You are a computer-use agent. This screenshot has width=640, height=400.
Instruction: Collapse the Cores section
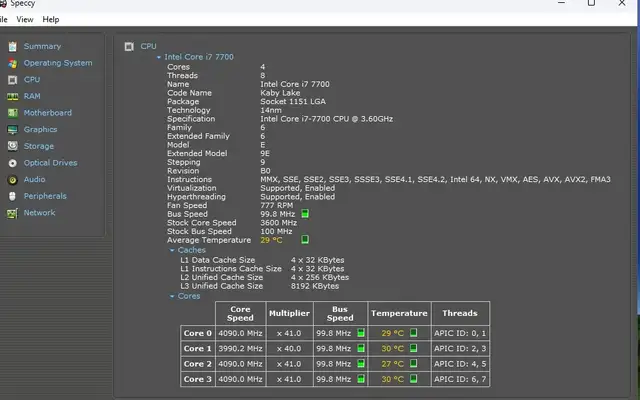tap(172, 296)
